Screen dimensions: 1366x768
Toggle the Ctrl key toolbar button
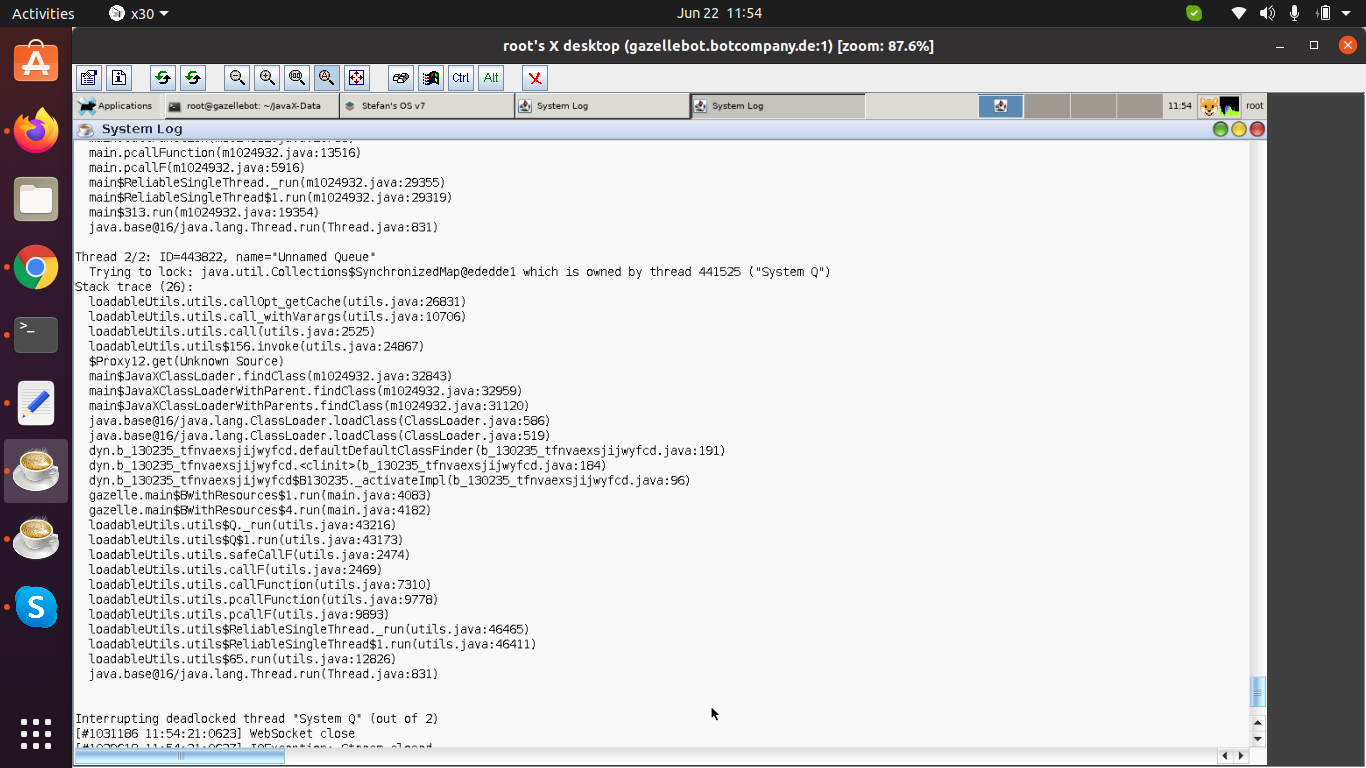tap(460, 78)
